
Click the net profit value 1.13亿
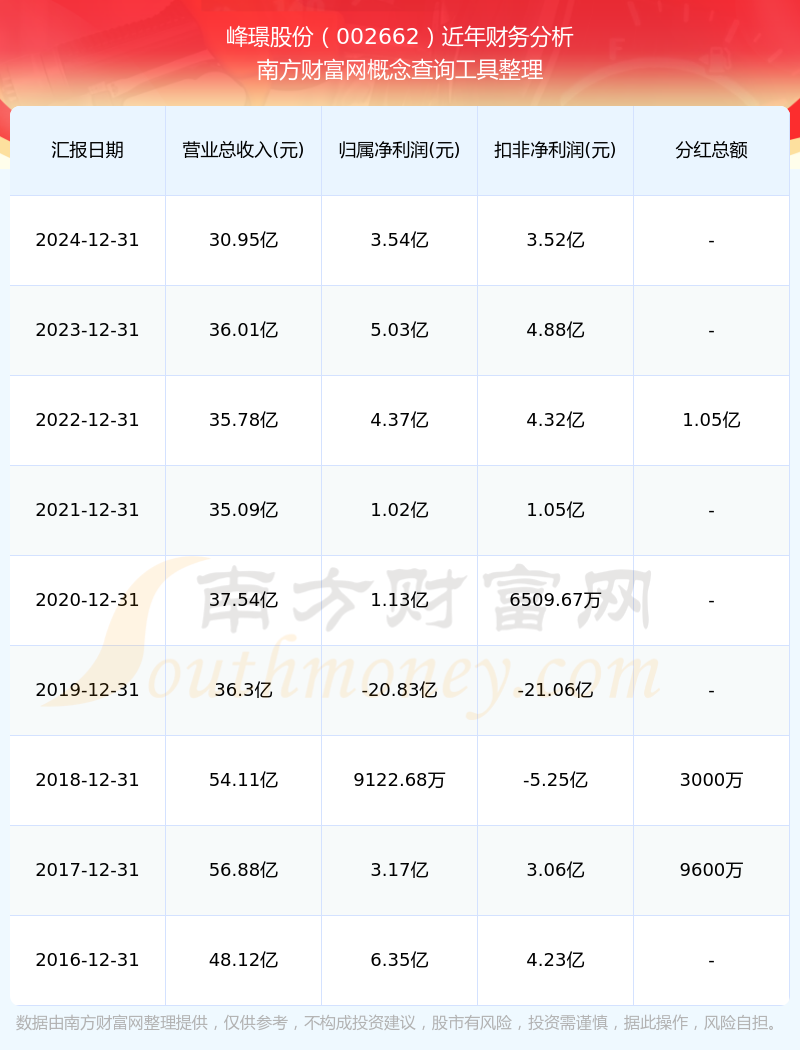pos(400,600)
